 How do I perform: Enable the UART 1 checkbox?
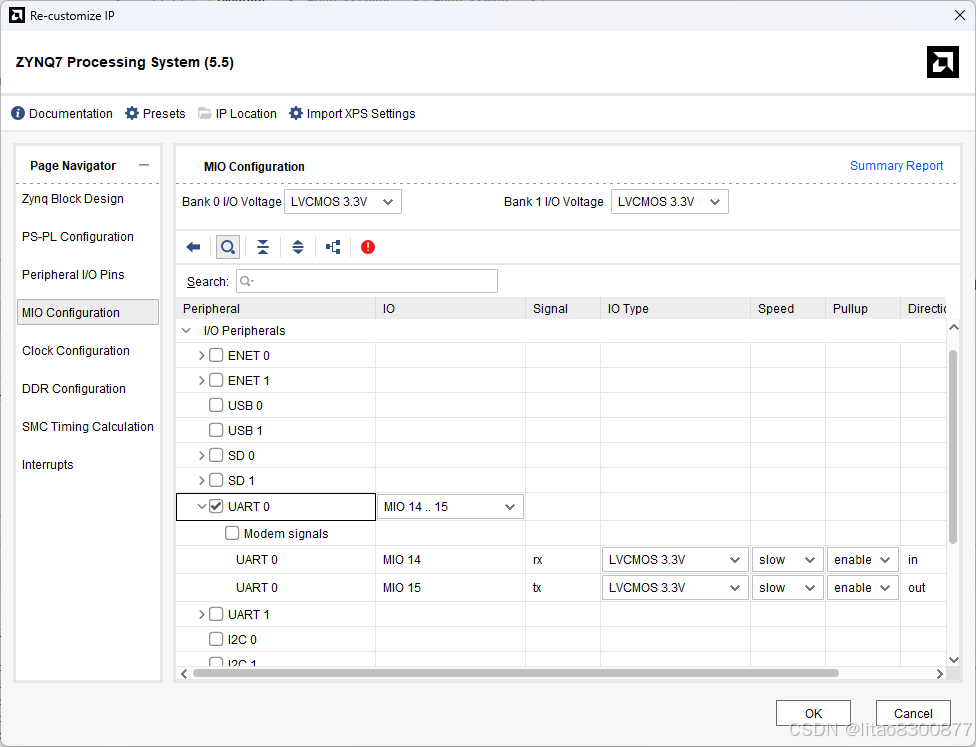216,614
